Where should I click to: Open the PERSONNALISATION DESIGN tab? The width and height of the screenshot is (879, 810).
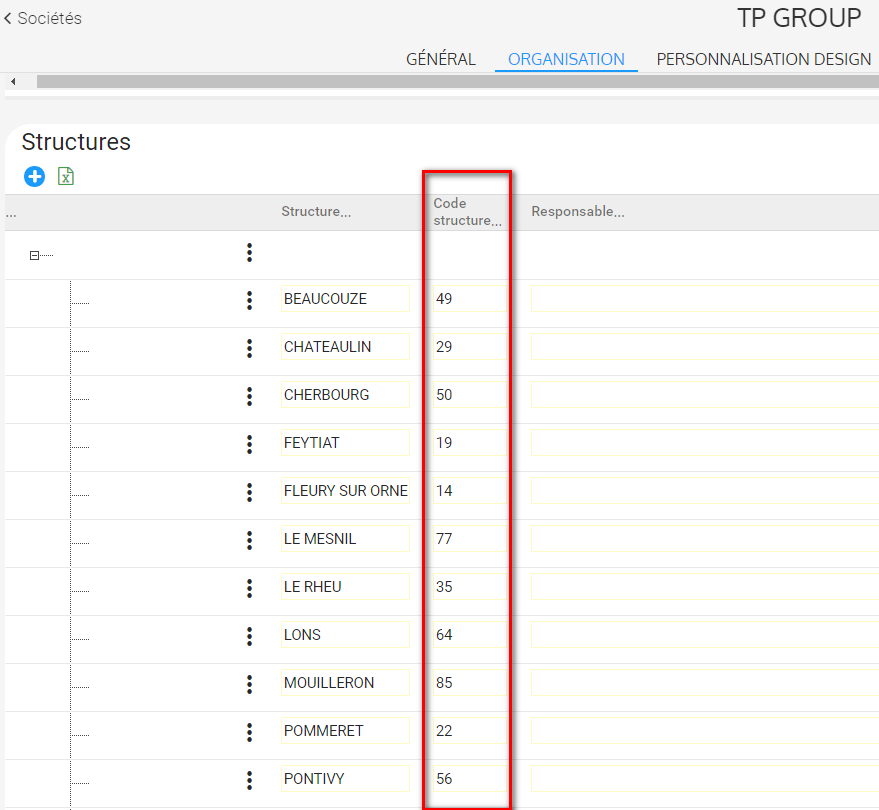point(764,59)
